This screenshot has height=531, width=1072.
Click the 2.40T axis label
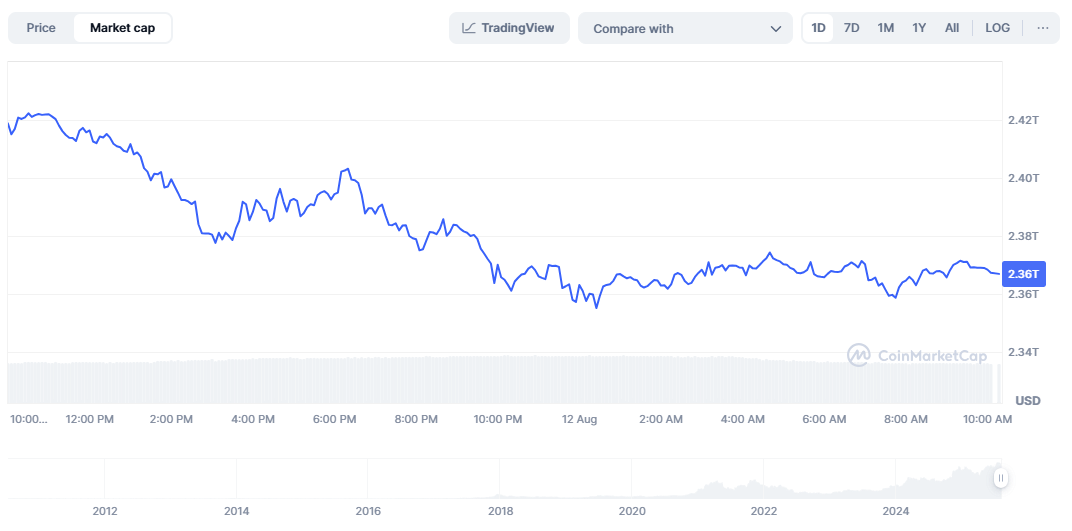click(x=1023, y=178)
